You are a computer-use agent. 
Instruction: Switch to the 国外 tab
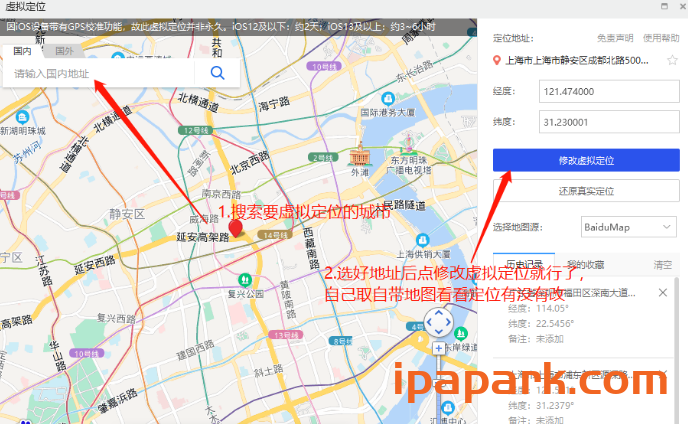(64, 51)
